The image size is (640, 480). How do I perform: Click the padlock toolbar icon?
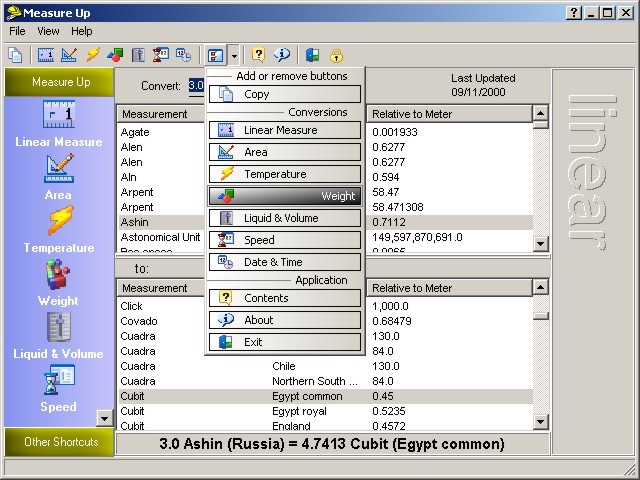[336, 56]
